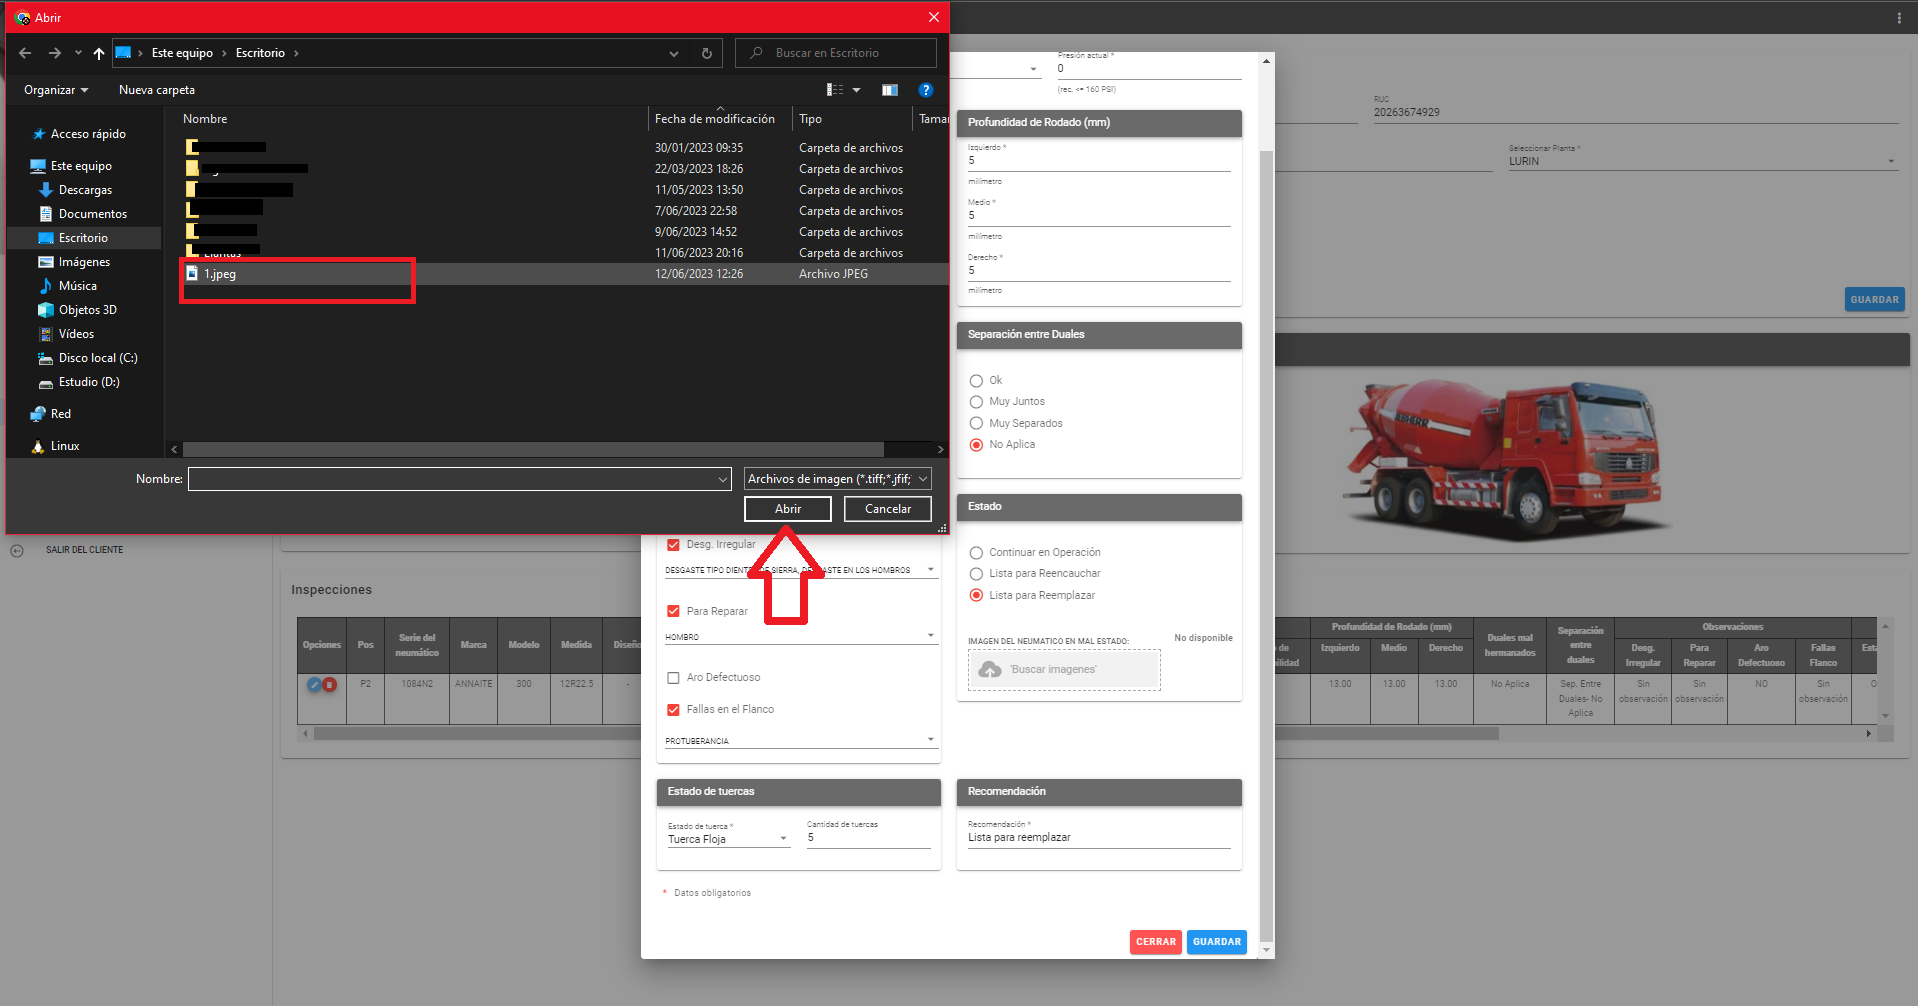Click the blue edit icon in inspection row
This screenshot has width=1918, height=1006.
pyautogui.click(x=314, y=685)
